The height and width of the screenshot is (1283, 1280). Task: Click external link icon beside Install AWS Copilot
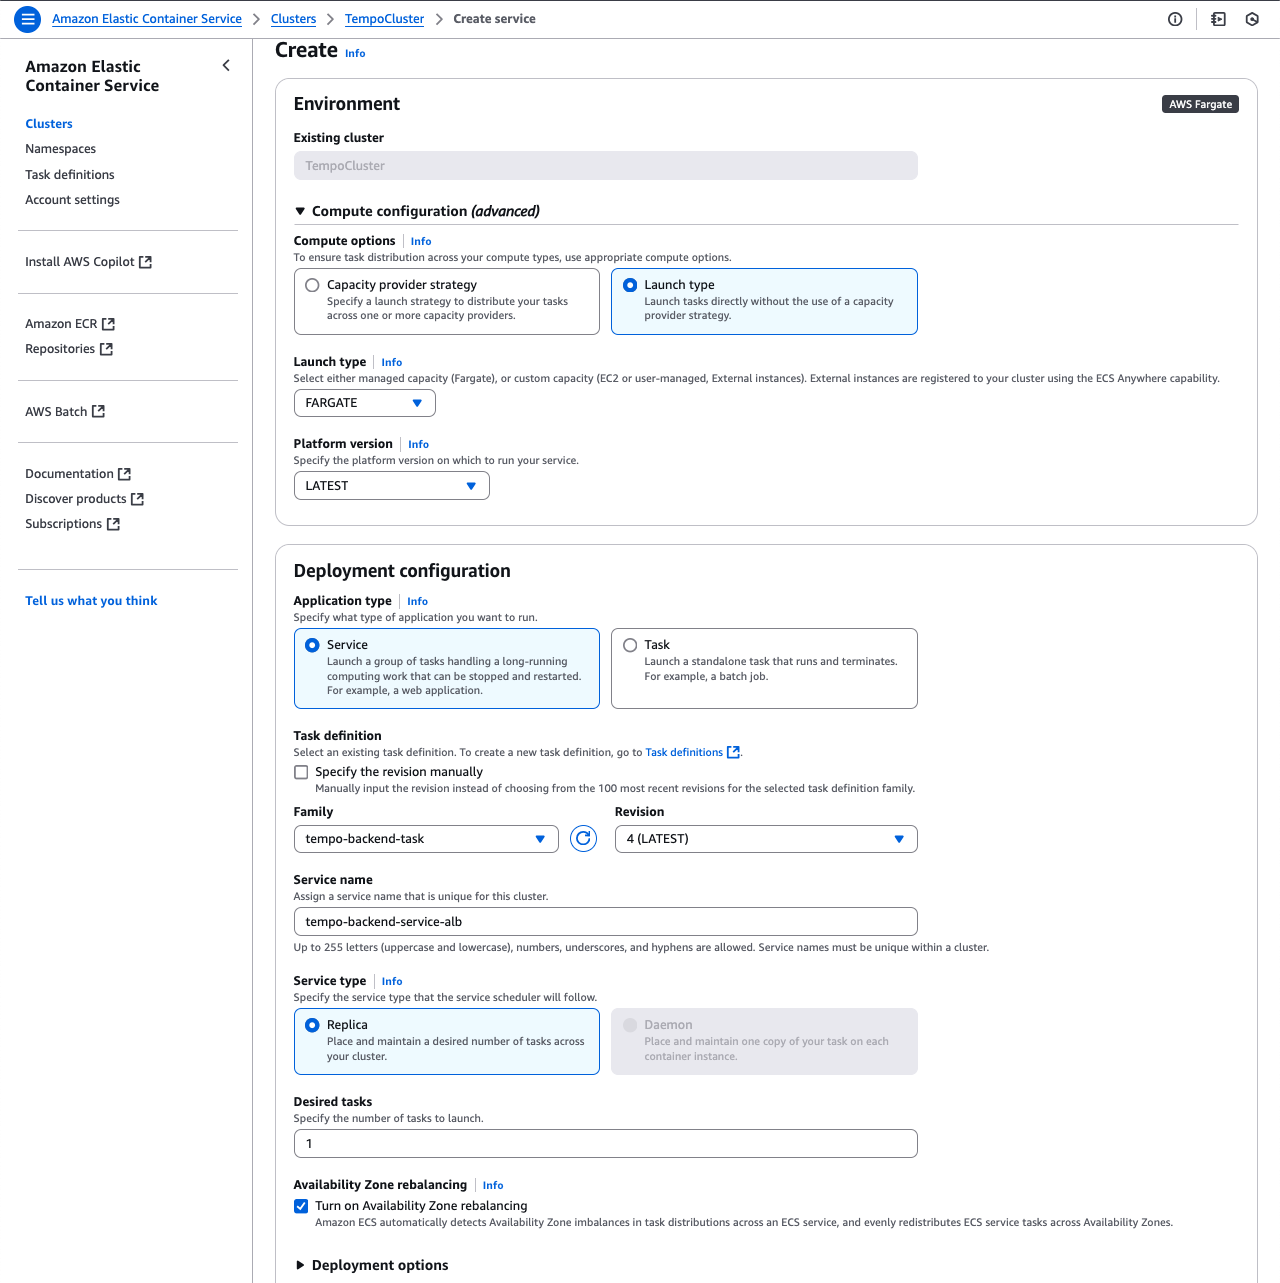145,262
